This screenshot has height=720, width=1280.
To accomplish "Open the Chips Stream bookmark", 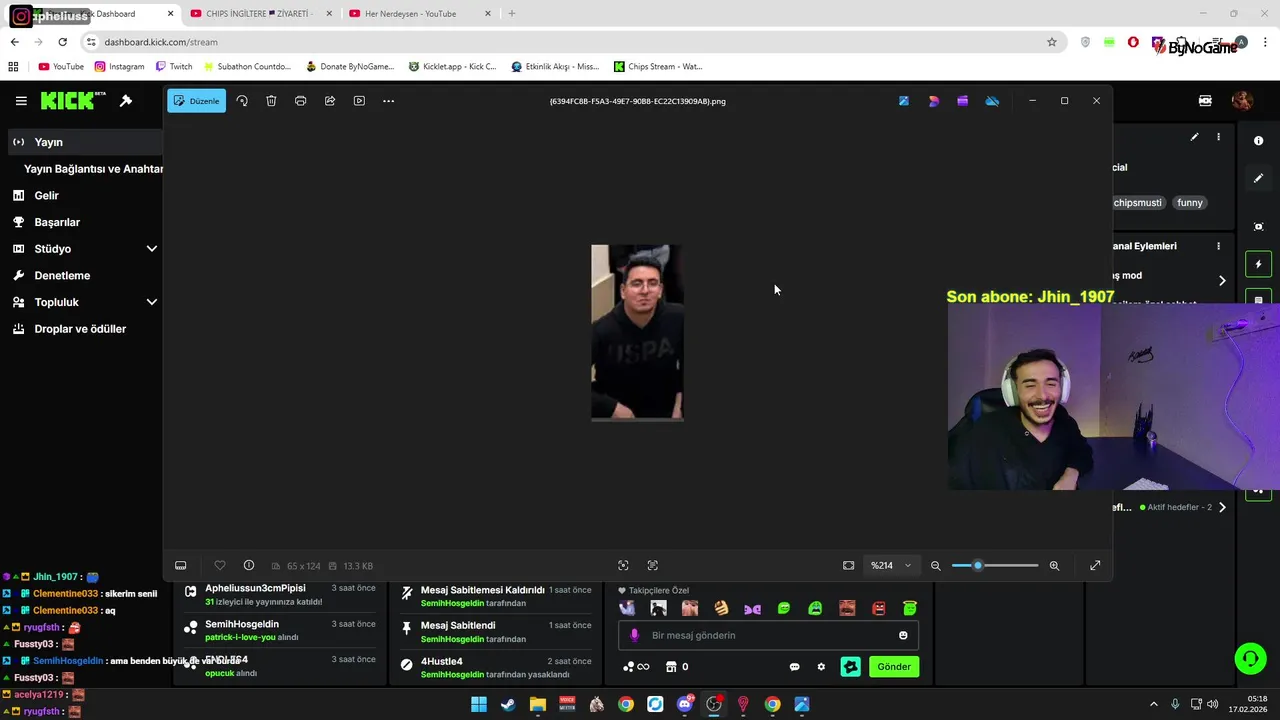I will pyautogui.click(x=658, y=67).
